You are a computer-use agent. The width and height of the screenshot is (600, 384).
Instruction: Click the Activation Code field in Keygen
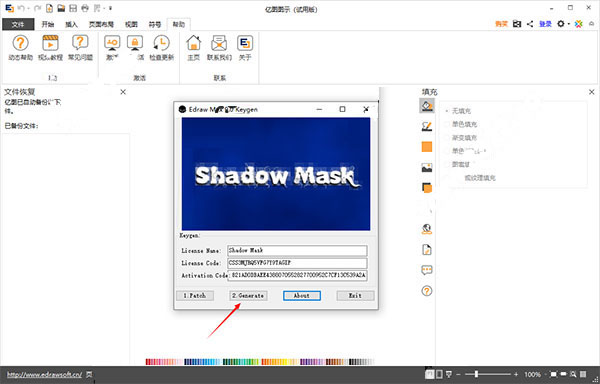[x=297, y=275]
